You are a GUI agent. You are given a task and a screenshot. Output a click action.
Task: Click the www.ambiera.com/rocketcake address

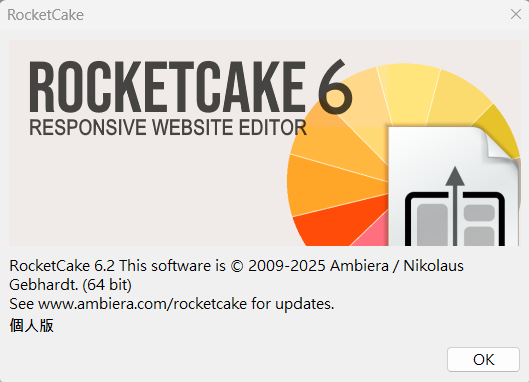pos(143,304)
